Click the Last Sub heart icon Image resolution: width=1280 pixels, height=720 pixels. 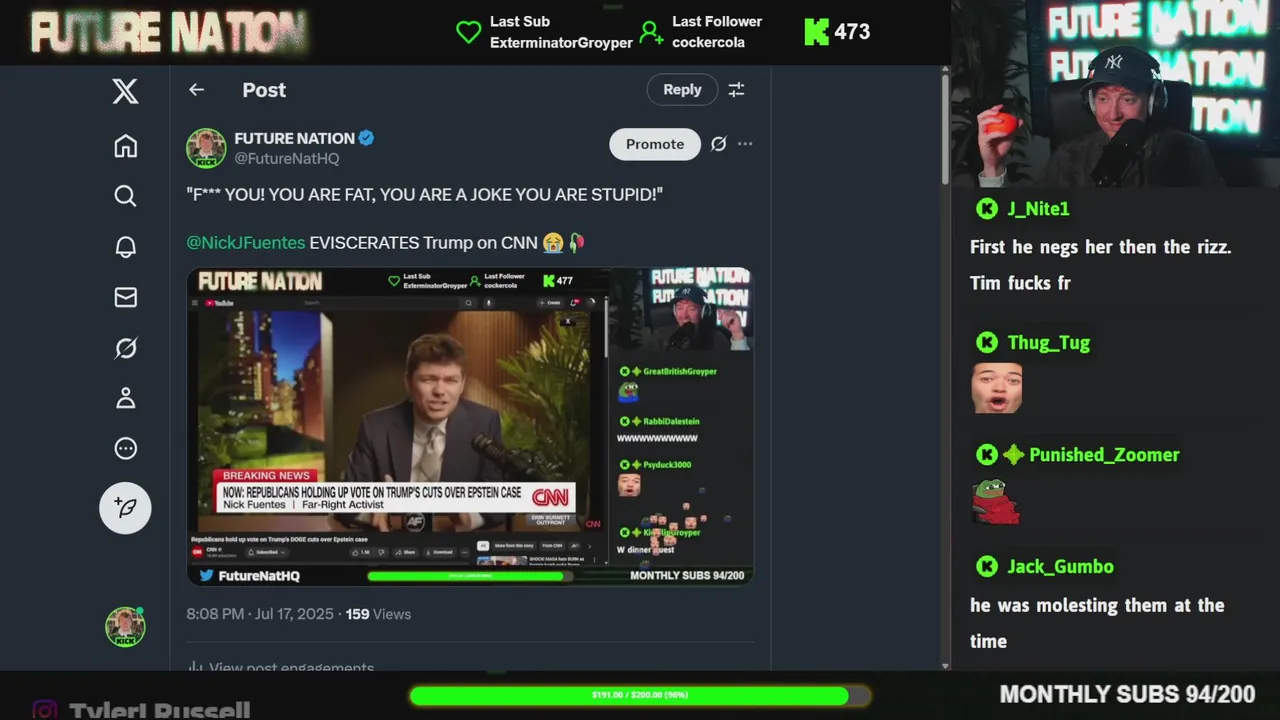pos(468,33)
